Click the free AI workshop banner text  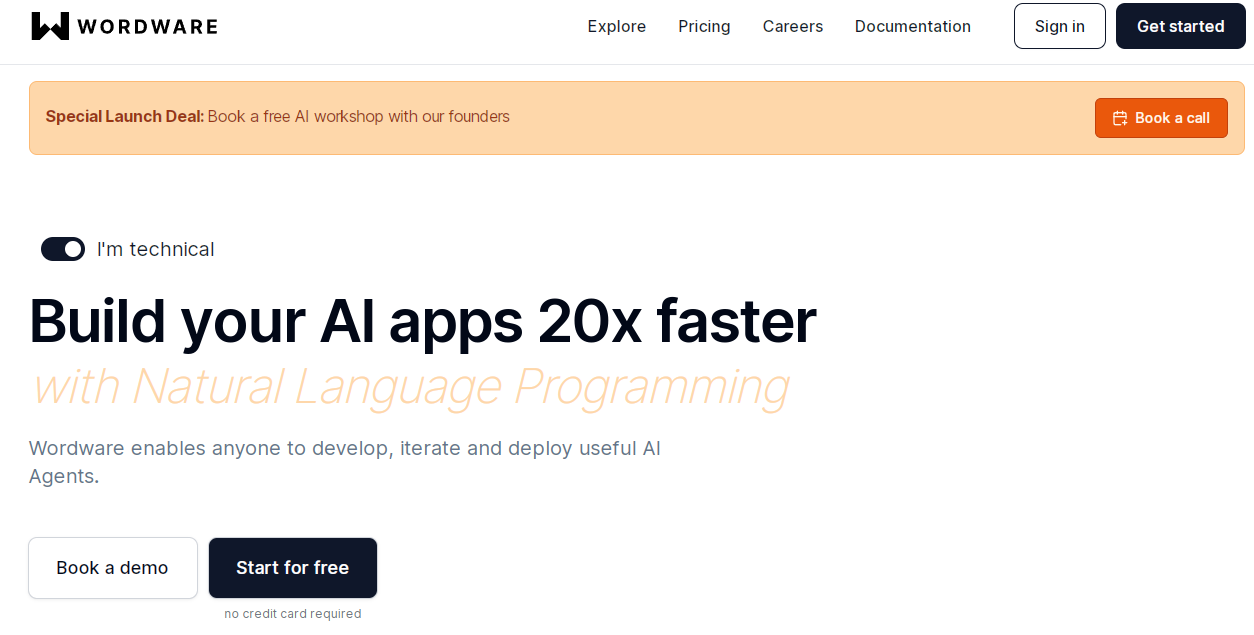click(358, 117)
